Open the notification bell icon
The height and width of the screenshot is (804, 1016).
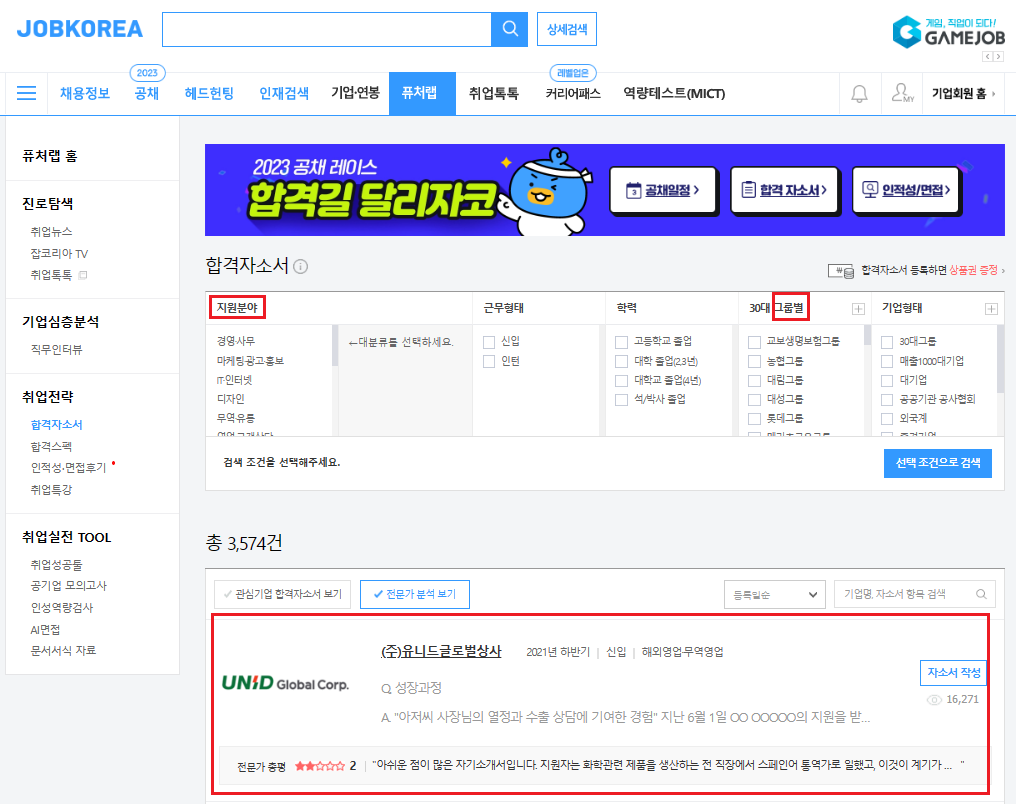(859, 94)
